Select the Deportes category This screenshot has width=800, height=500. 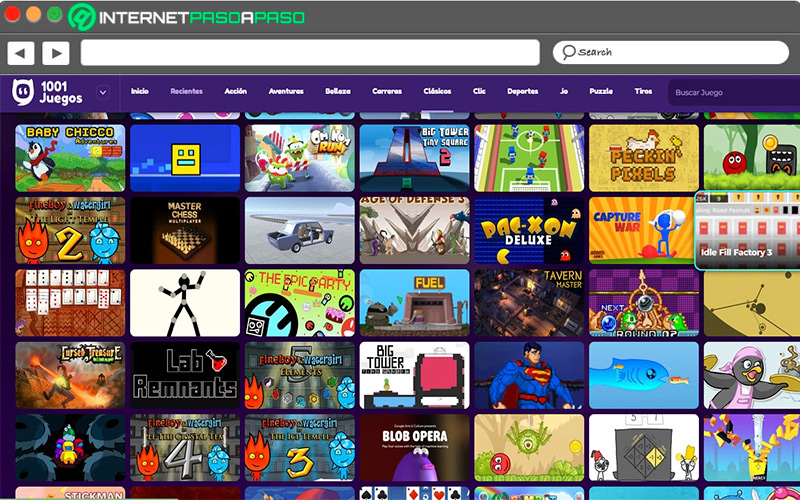[x=522, y=91]
